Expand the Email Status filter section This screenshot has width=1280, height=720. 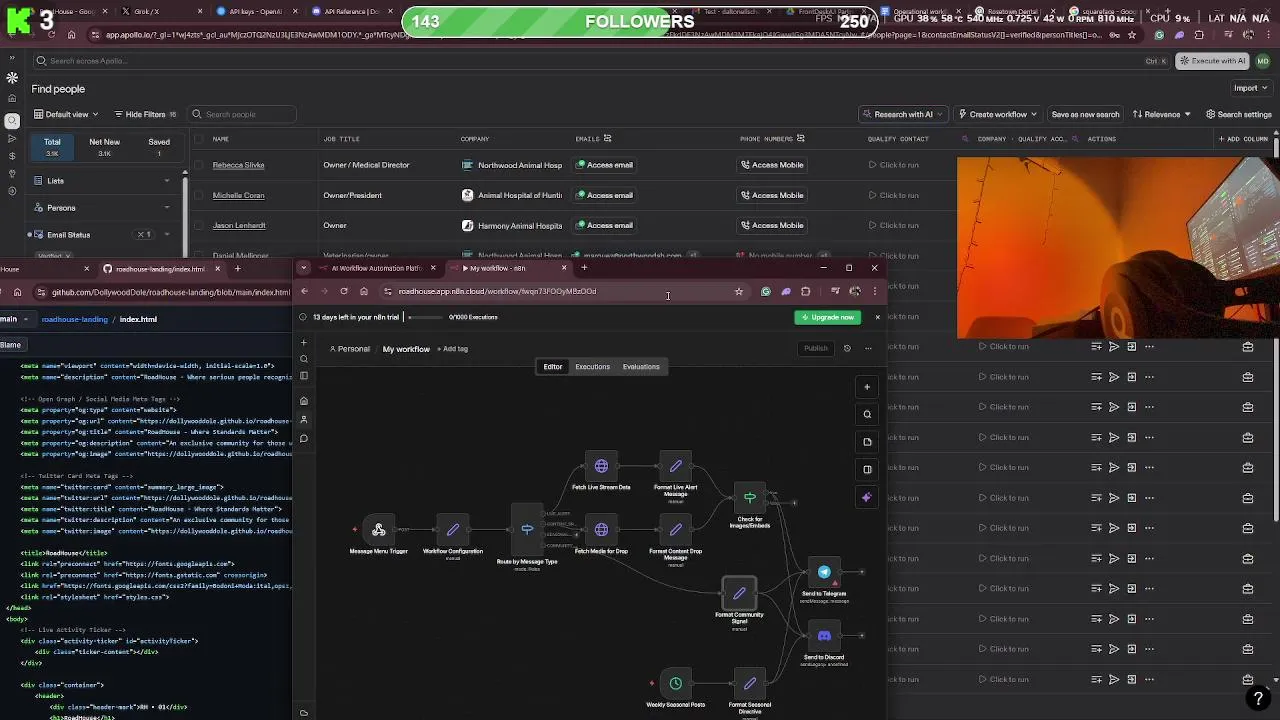pyautogui.click(x=104, y=235)
